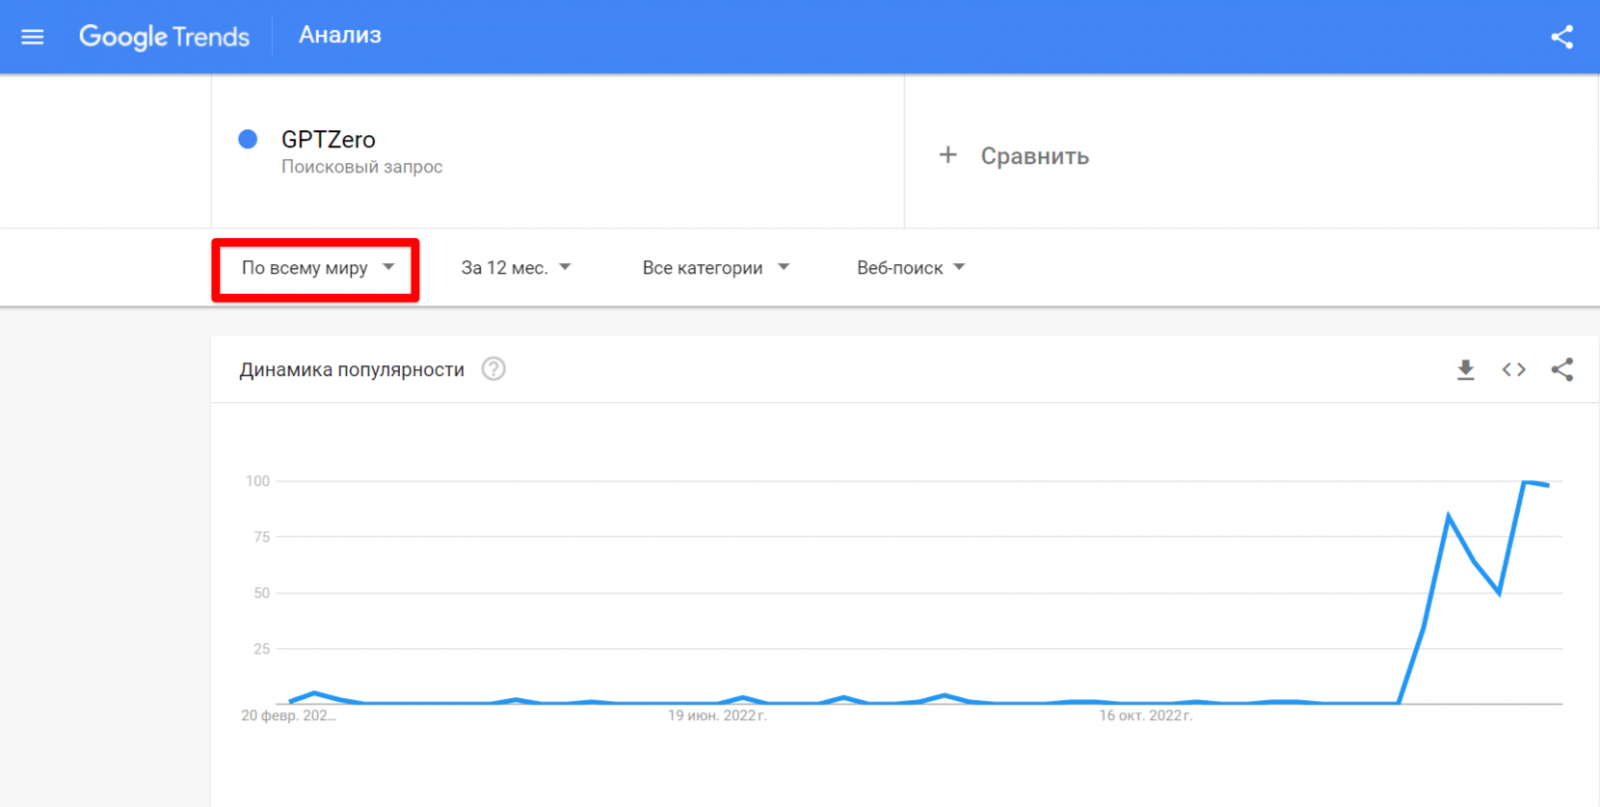
Task: Expand the За 12 мес. period dropdown
Action: coord(515,268)
